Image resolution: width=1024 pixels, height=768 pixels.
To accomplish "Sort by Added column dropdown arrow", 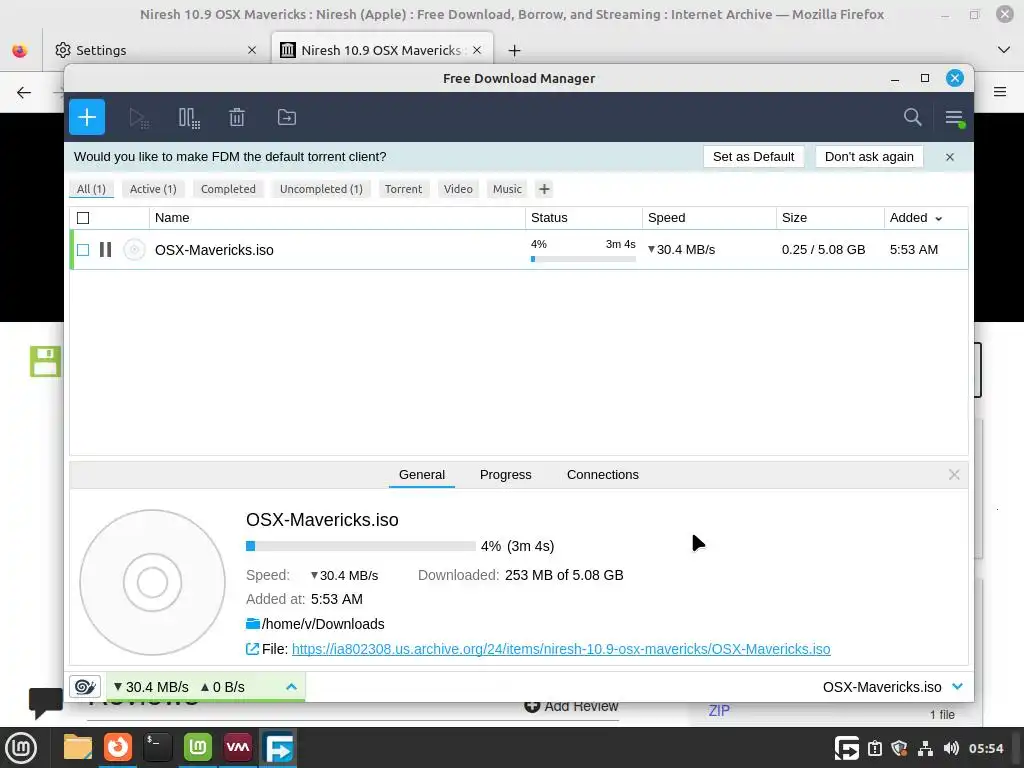I will [x=938, y=219].
